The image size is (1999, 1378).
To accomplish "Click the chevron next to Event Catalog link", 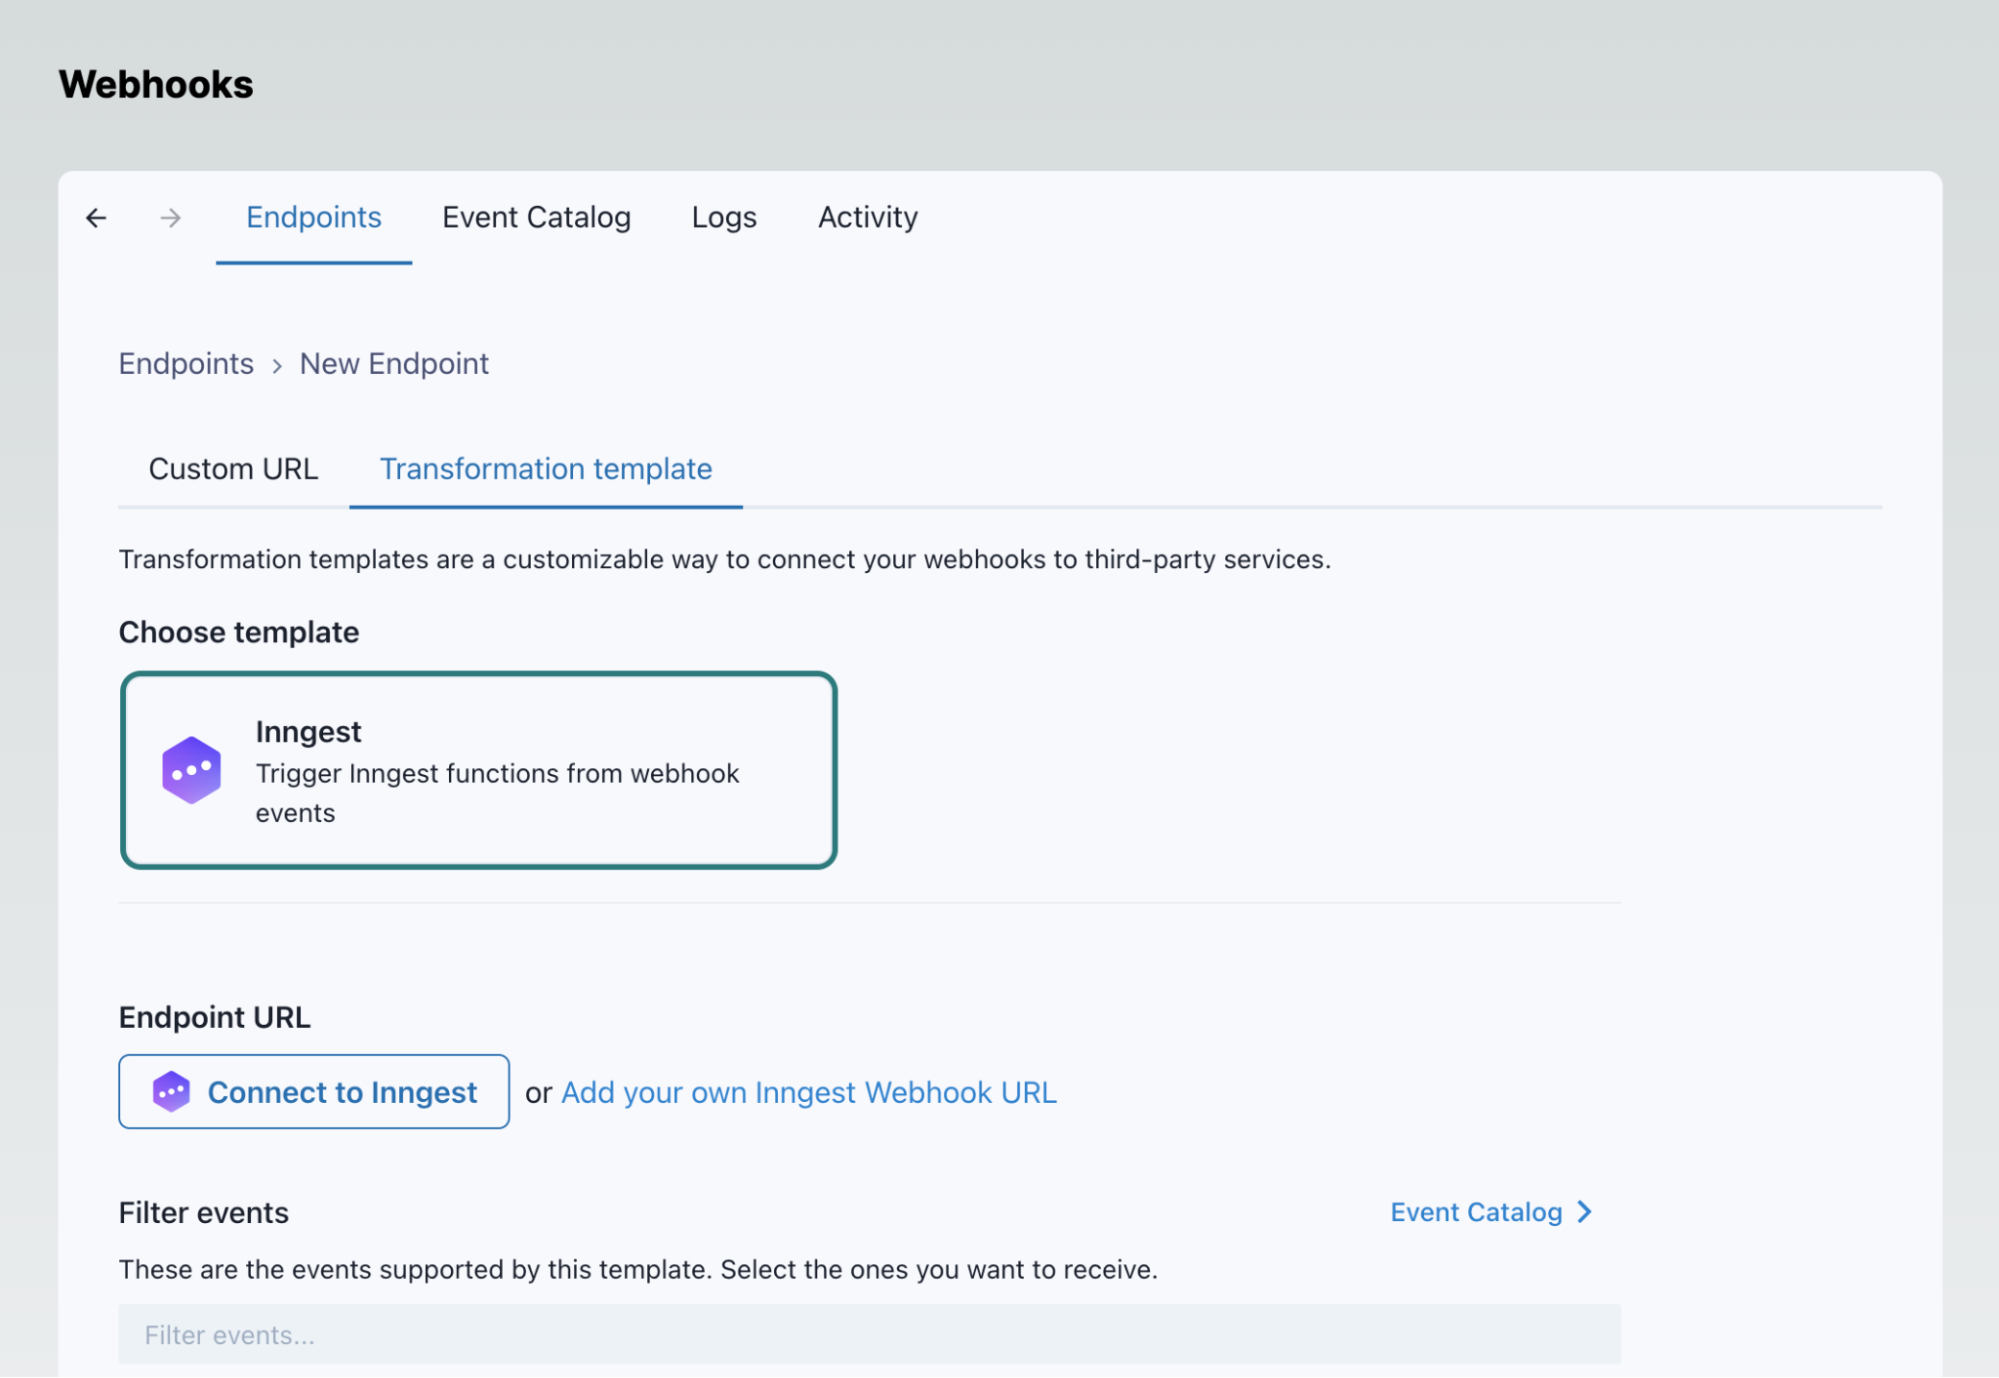I will [1583, 1212].
